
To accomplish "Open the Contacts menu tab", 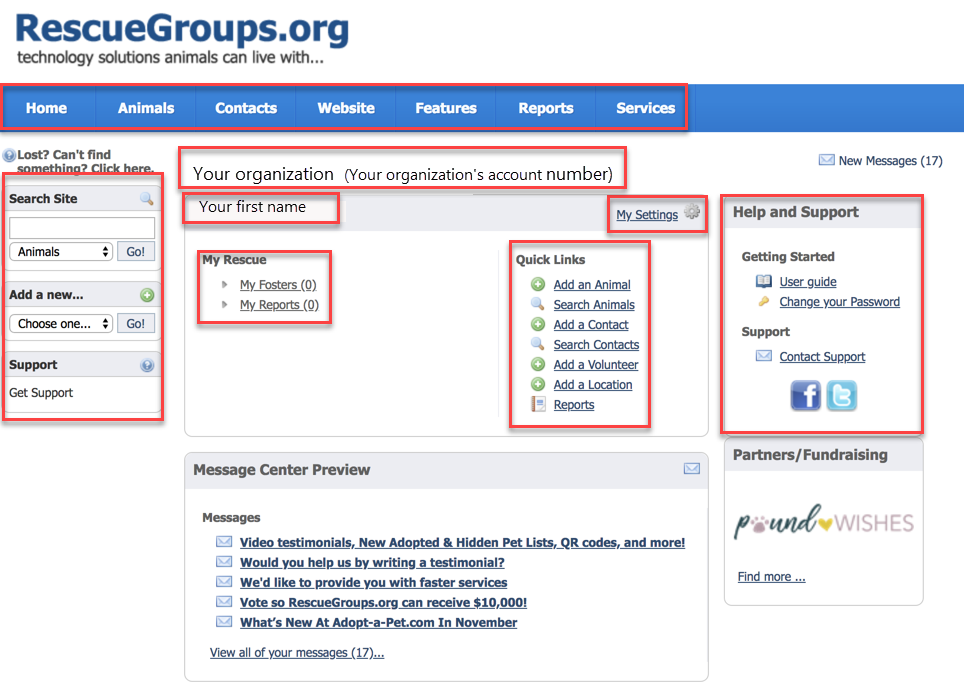I will pyautogui.click(x=246, y=108).
